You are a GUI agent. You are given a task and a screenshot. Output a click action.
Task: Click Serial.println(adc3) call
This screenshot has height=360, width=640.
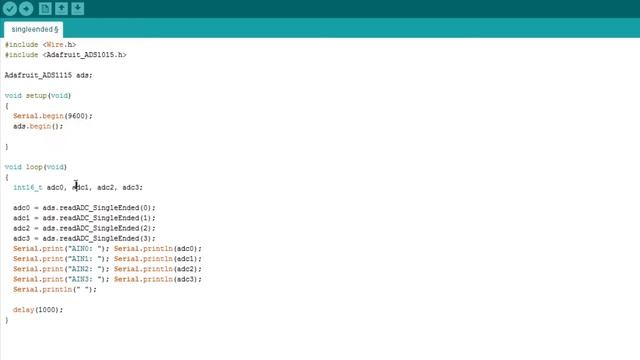[x=158, y=279]
